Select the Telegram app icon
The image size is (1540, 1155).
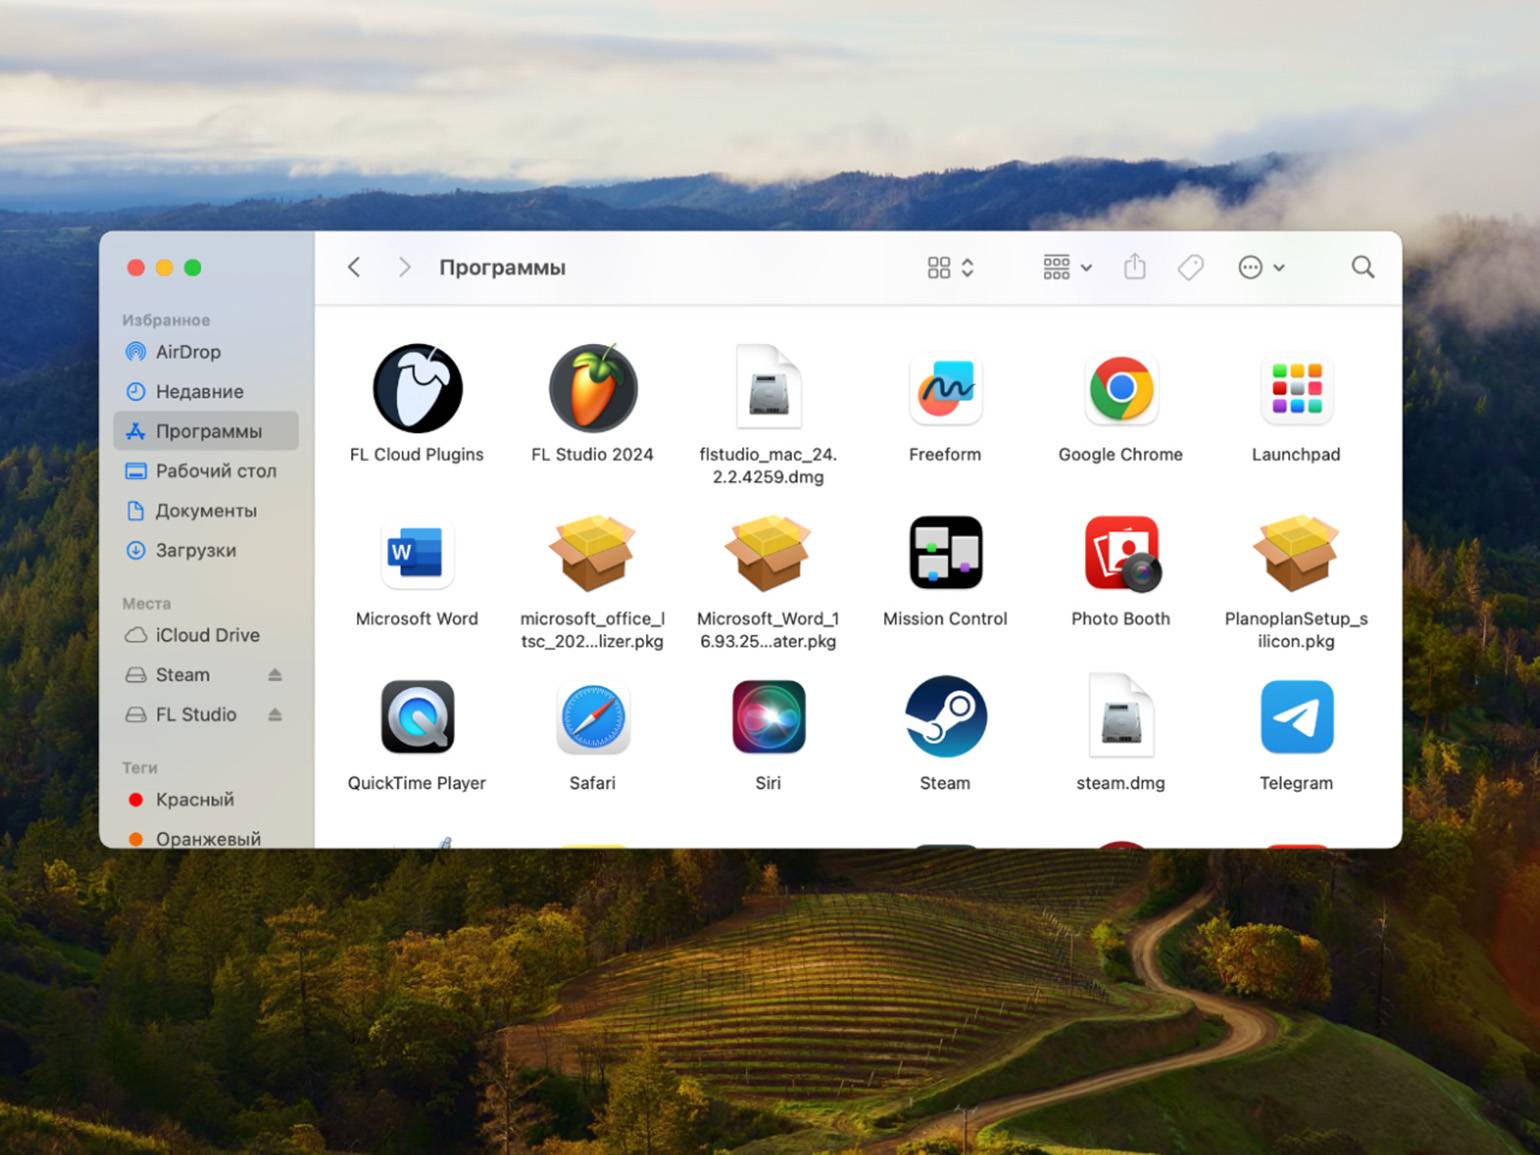coord(1296,717)
